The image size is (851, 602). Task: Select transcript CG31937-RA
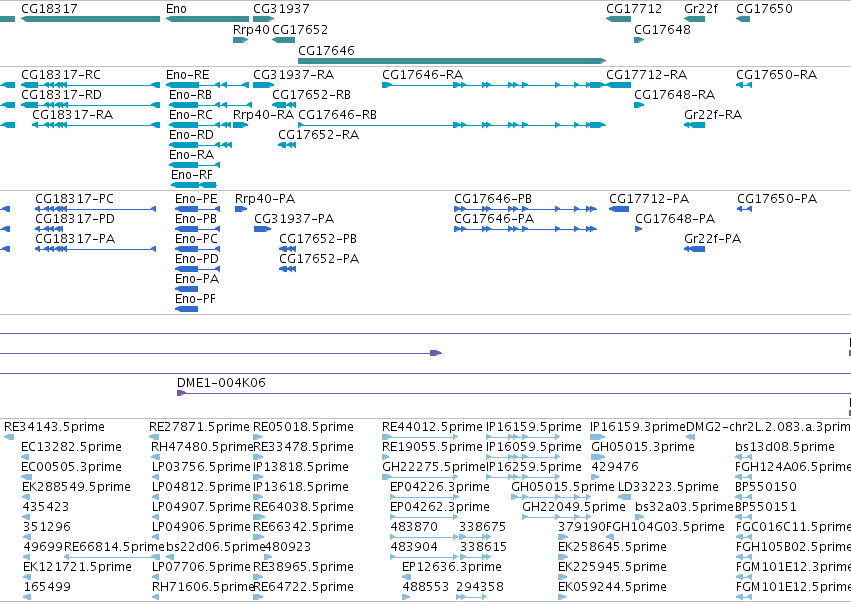294,74
